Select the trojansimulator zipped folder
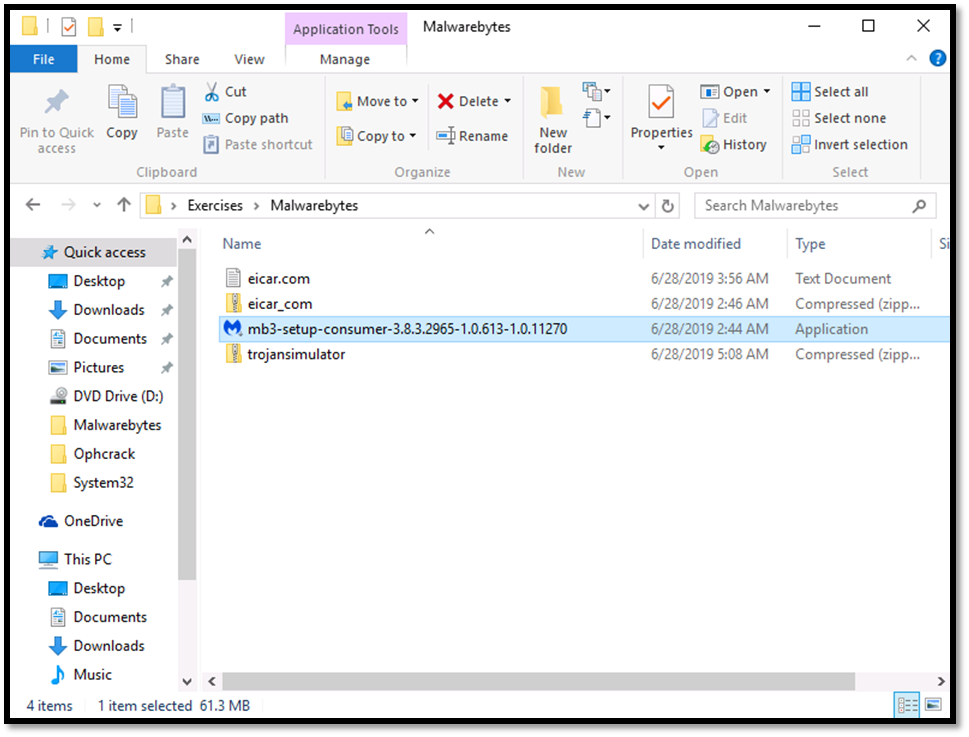This screenshot has width=969, height=737. tap(584, 354)
